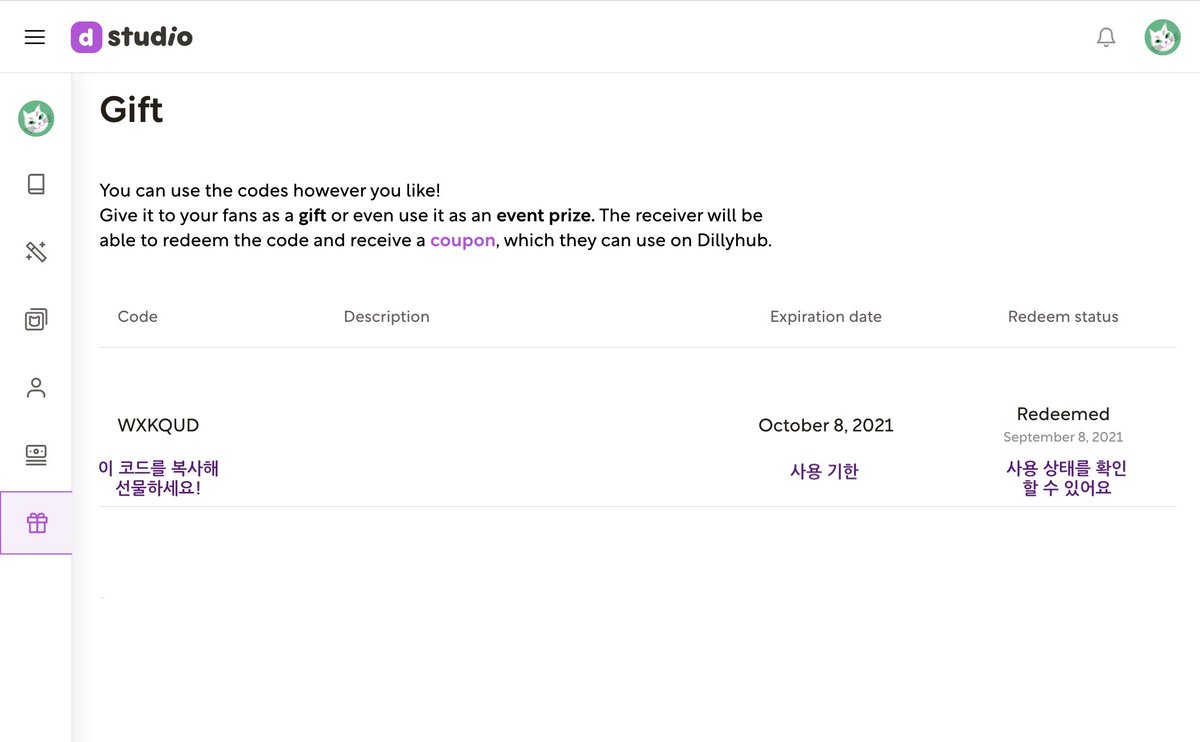Open the hamburger menu
1200x742 pixels.
pos(35,37)
